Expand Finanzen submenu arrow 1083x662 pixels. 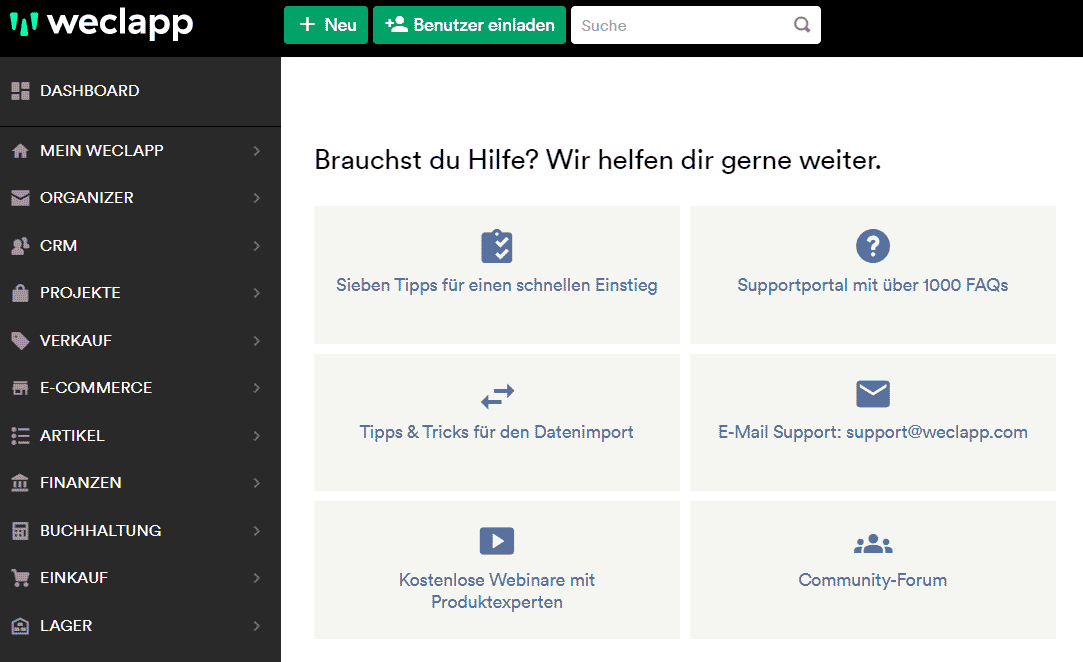pyautogui.click(x=256, y=482)
